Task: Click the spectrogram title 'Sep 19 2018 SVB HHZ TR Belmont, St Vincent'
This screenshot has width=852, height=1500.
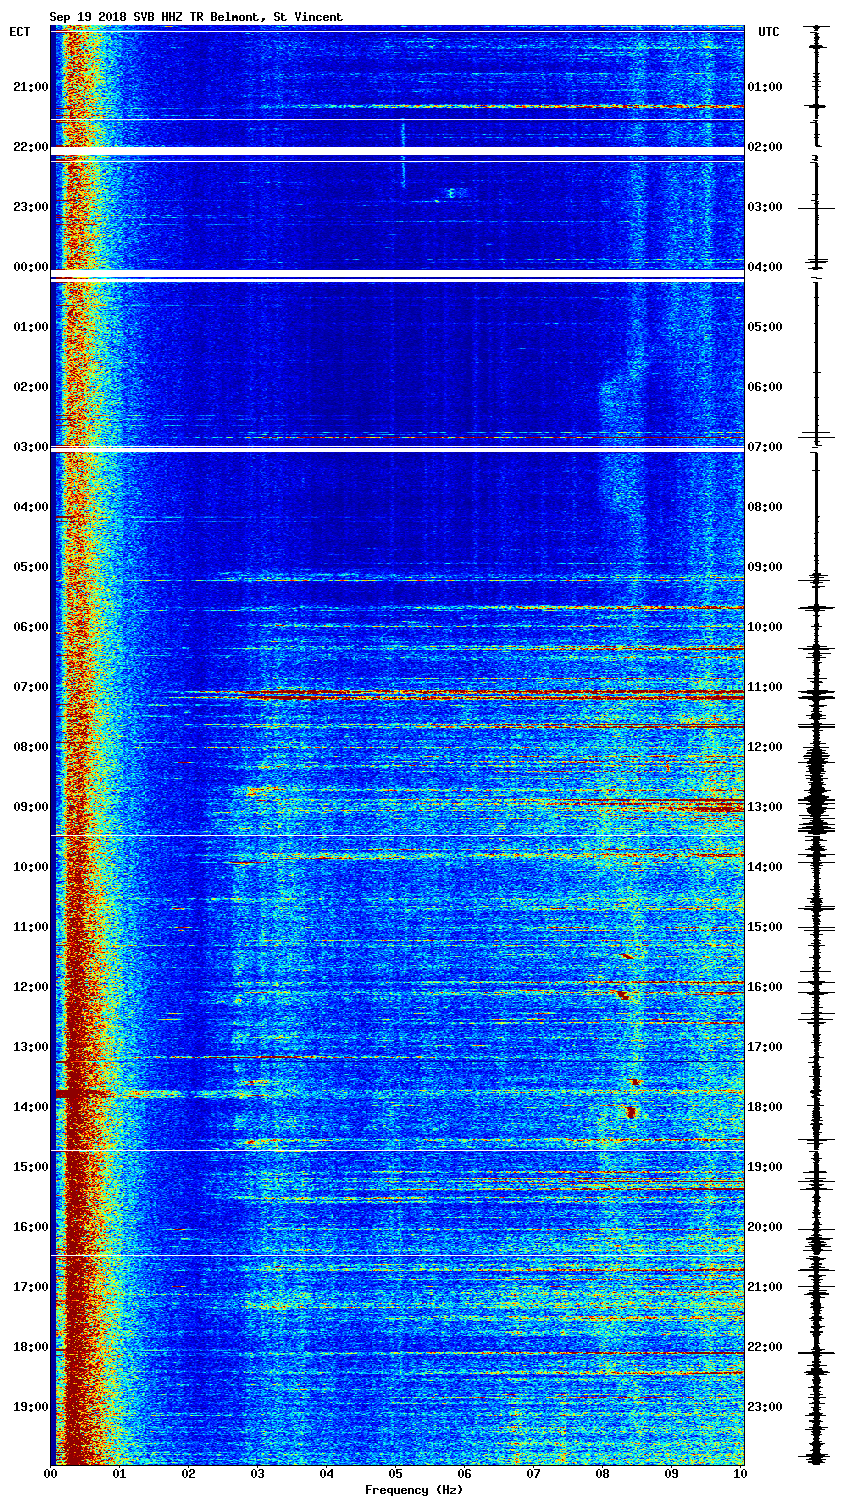Action: [196, 17]
